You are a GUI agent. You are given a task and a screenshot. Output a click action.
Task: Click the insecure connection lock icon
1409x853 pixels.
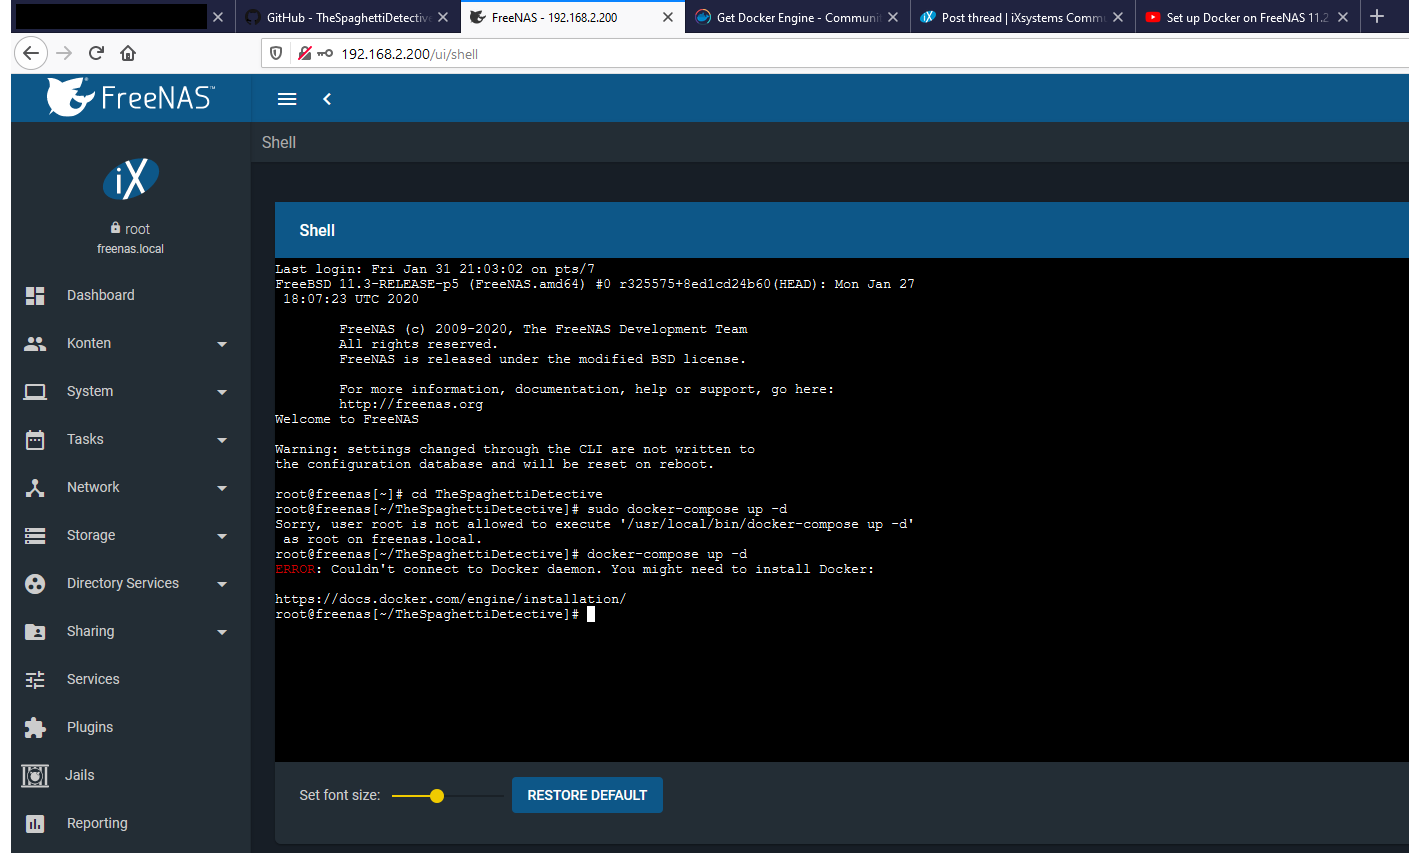click(x=305, y=53)
